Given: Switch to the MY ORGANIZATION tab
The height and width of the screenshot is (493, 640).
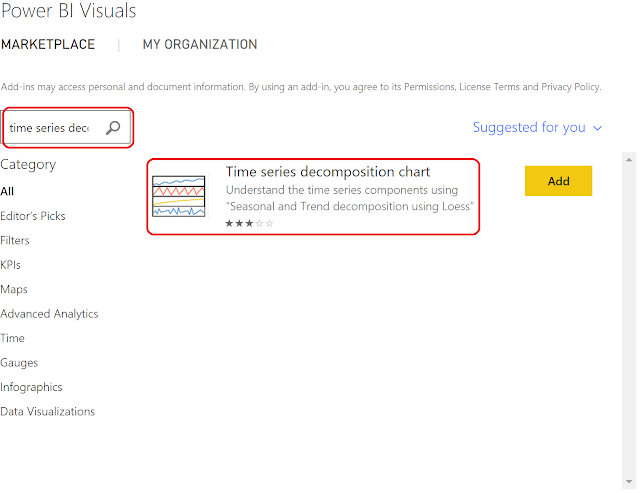Looking at the screenshot, I should click(200, 44).
